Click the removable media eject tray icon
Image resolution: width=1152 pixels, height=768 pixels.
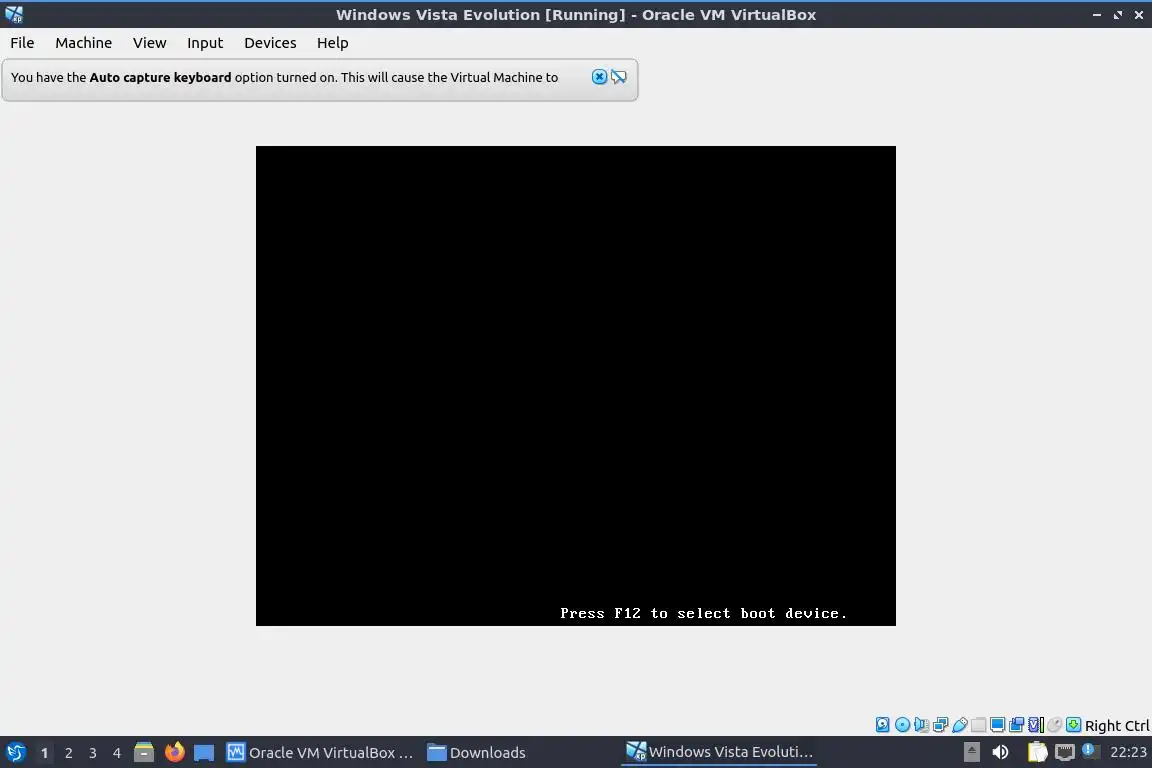[x=971, y=752]
